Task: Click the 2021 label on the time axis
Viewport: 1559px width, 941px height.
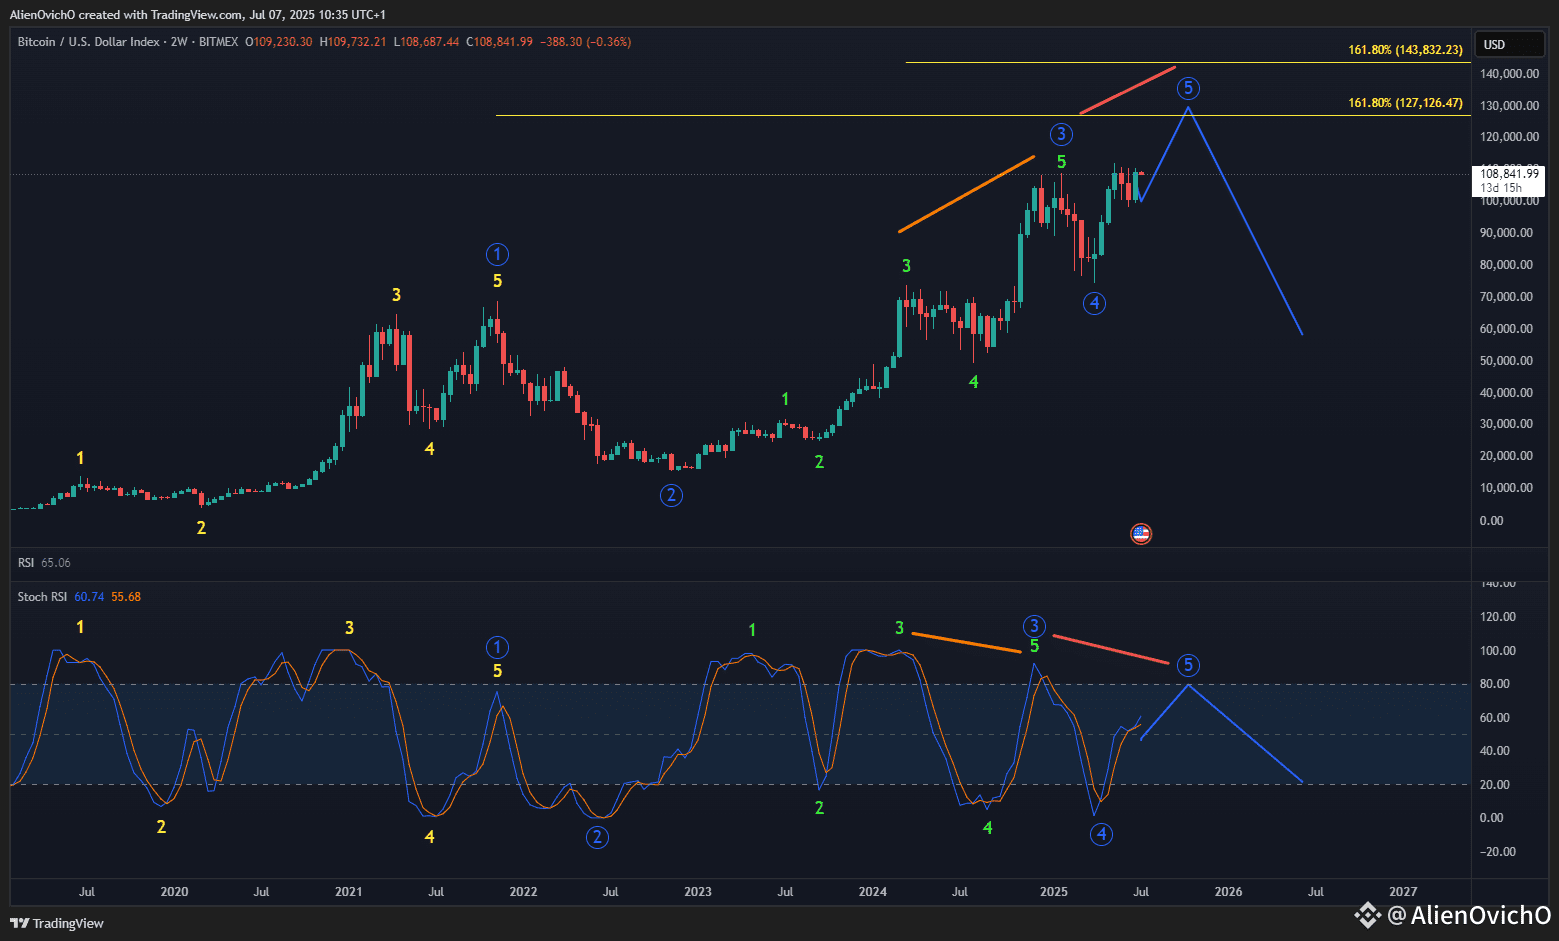Action: pos(348,892)
